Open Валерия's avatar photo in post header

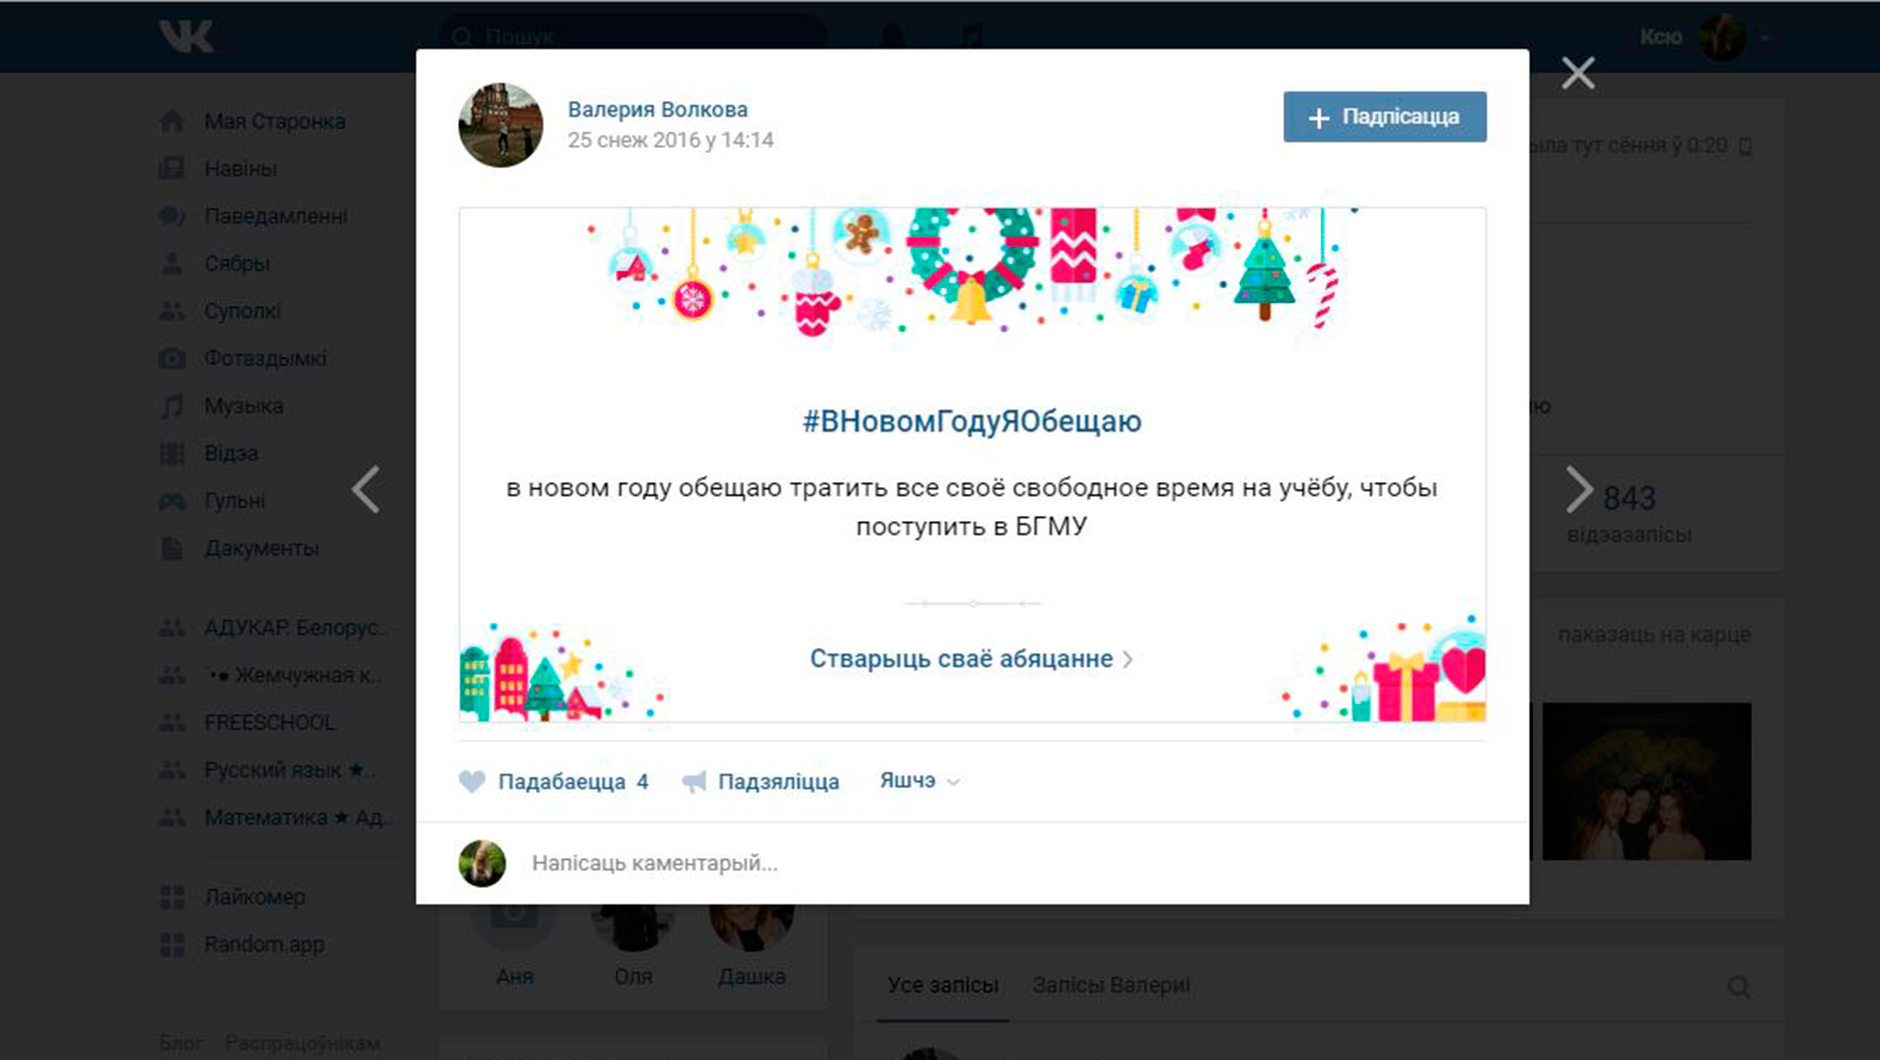click(501, 125)
